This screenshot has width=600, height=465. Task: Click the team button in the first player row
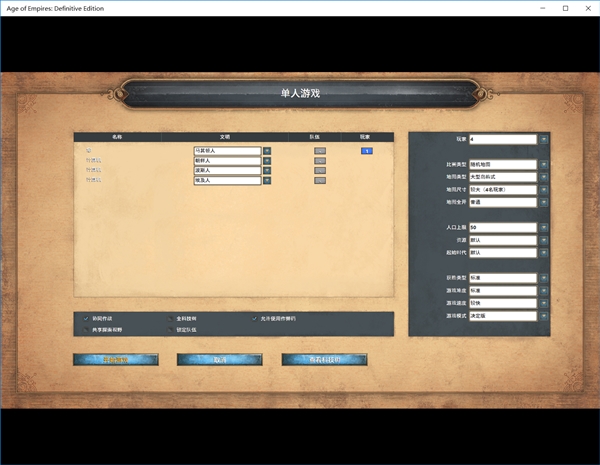pos(320,151)
